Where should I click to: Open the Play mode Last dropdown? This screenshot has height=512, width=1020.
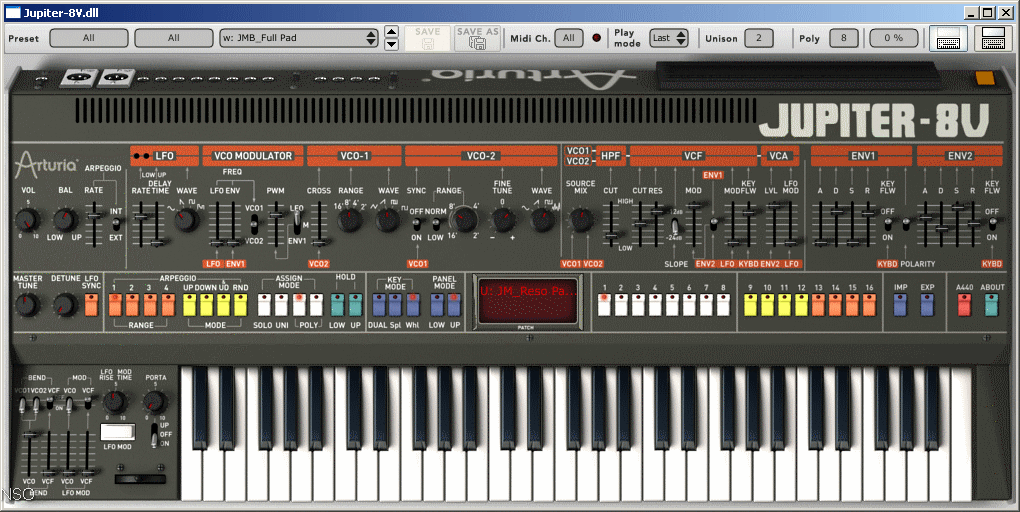point(668,38)
